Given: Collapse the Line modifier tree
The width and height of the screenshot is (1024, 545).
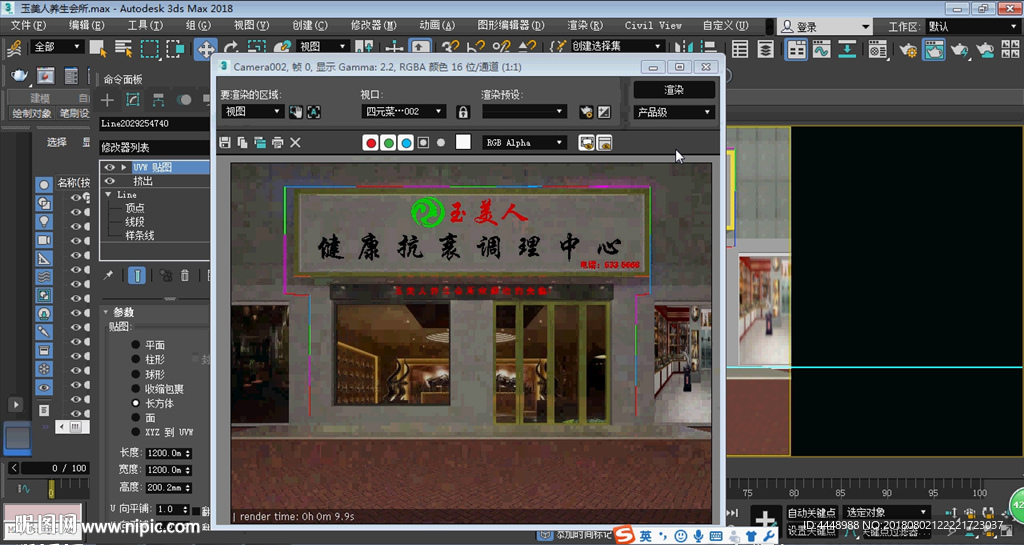Looking at the screenshot, I should (109, 195).
